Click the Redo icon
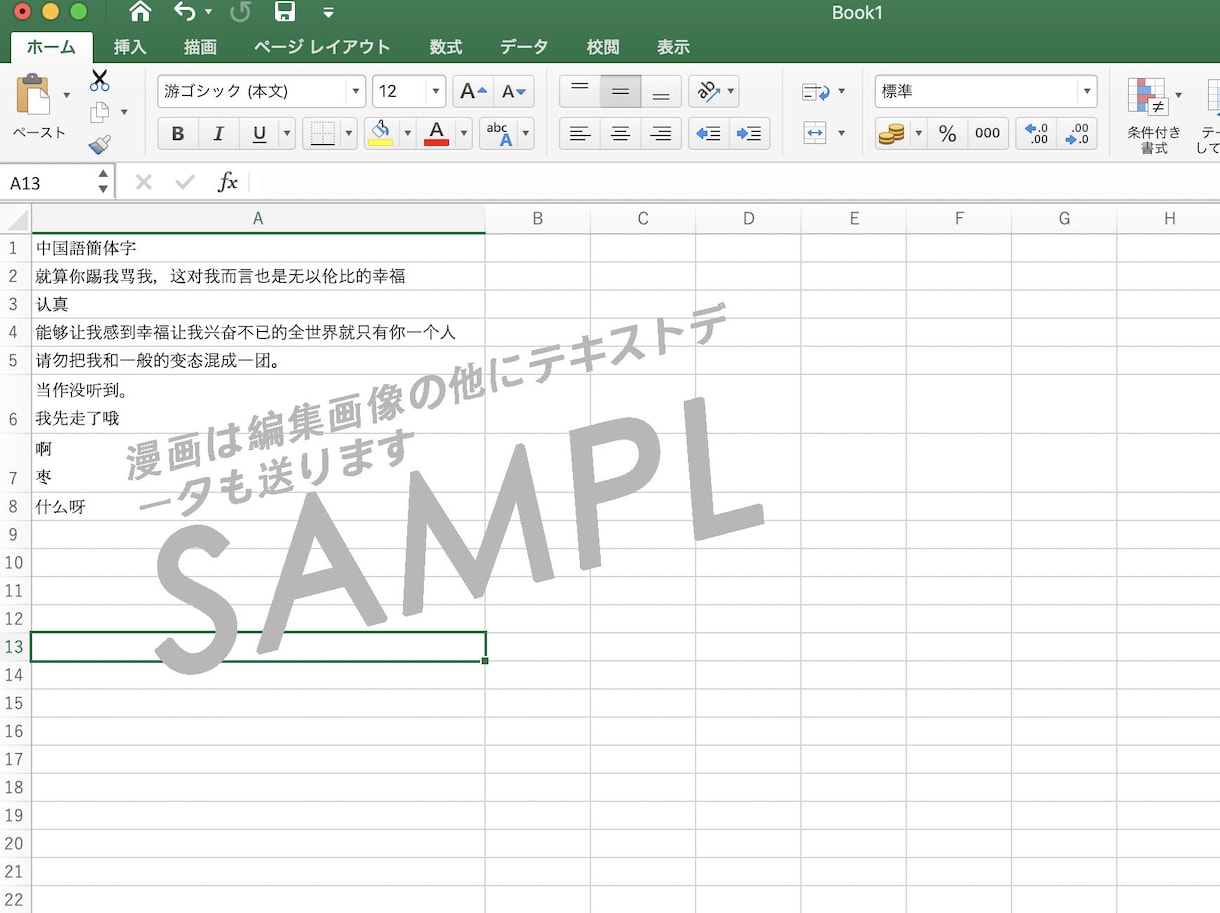Screen dimensions: 1220x913 (x=240, y=12)
